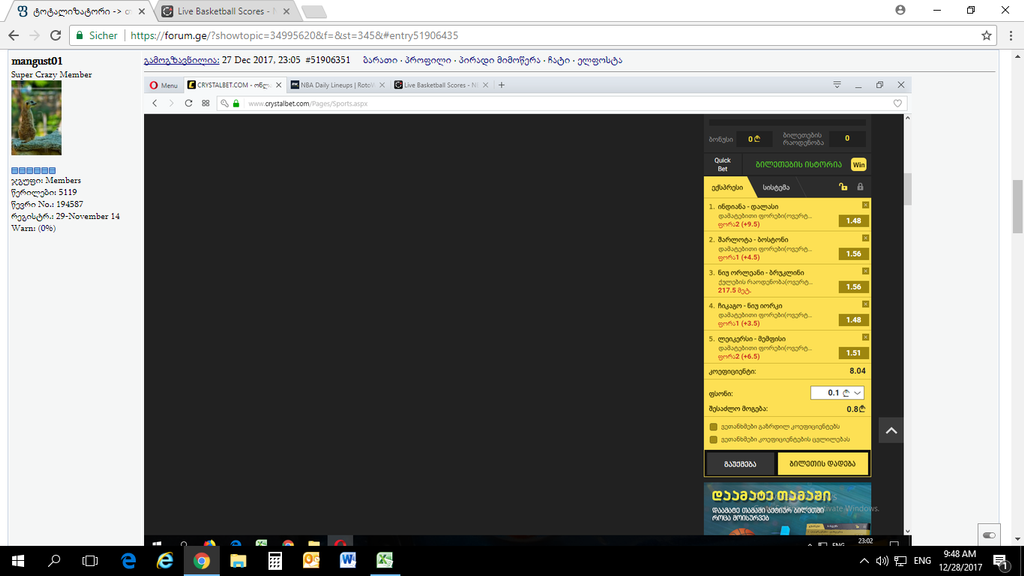1024x576 pixels.
Task: Close the CRYSTALBET.COM tab in embedded Opera
Action: 279,85
